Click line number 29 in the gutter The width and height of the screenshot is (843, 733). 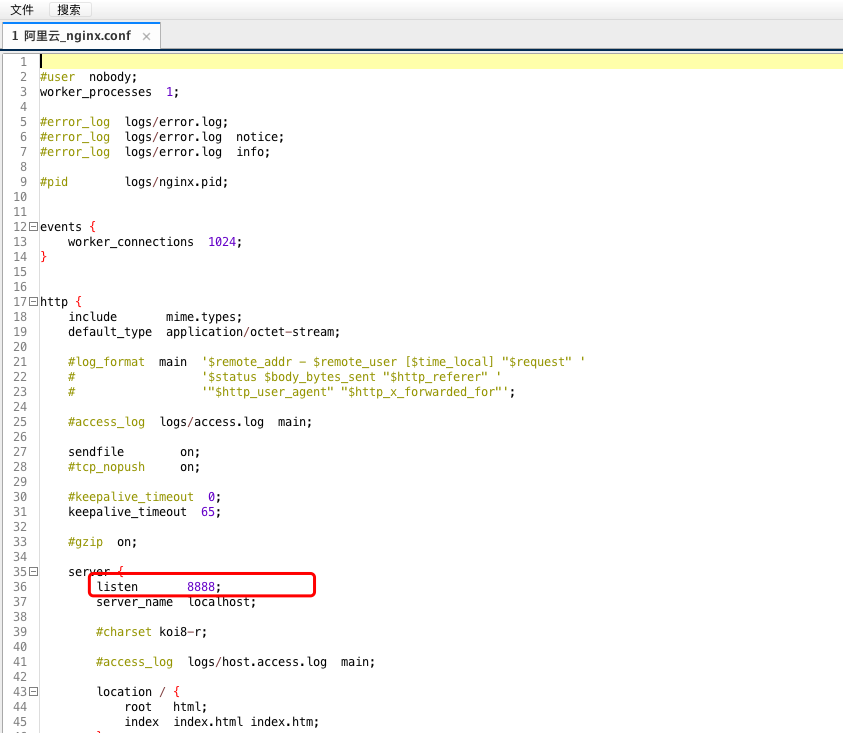click(20, 482)
